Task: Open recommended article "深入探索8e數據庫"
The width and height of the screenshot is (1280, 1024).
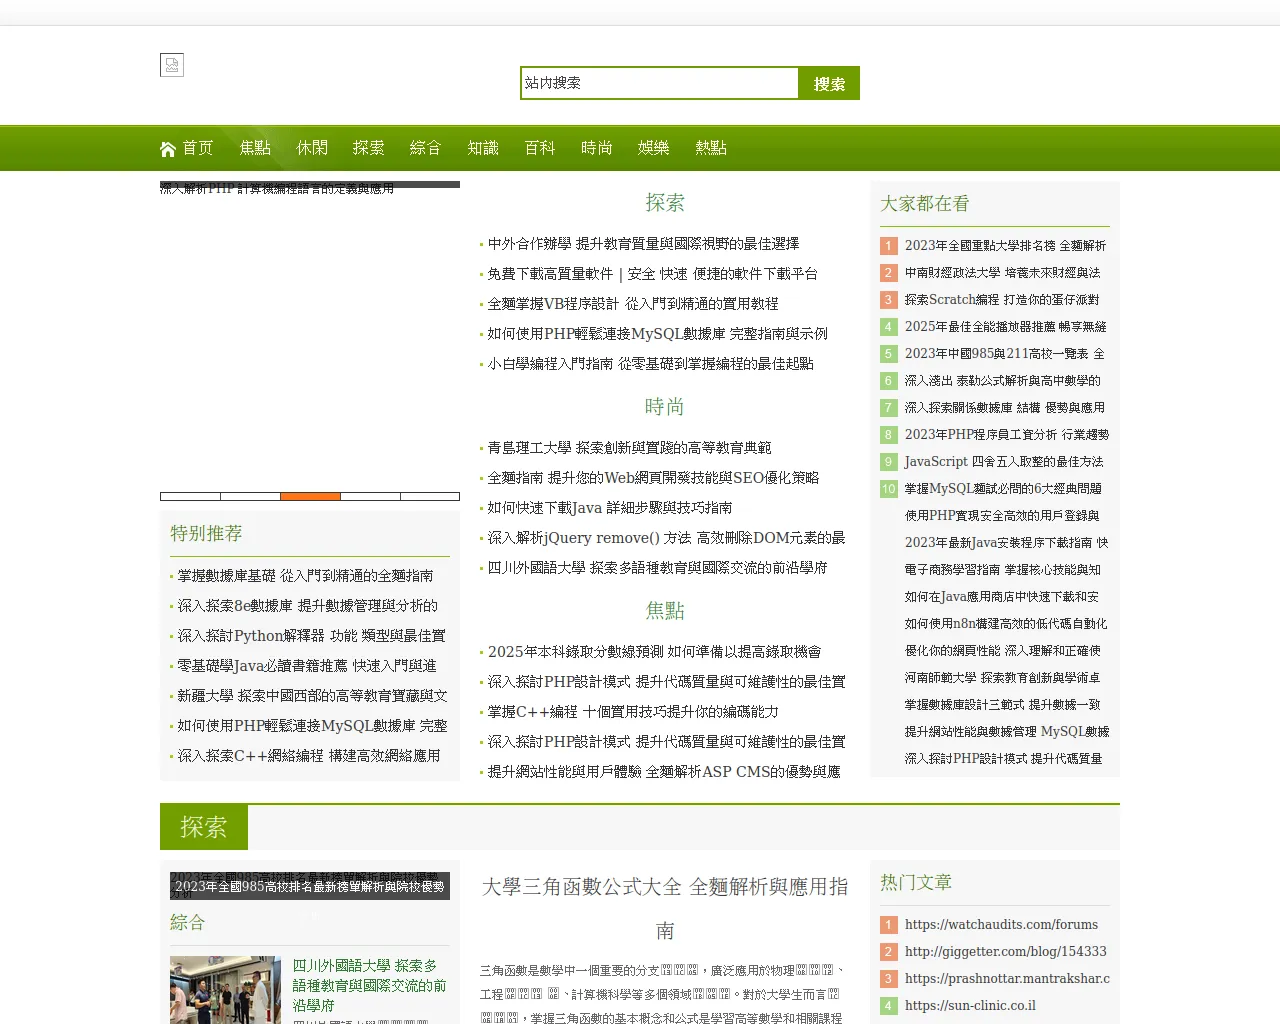Action: (308, 606)
